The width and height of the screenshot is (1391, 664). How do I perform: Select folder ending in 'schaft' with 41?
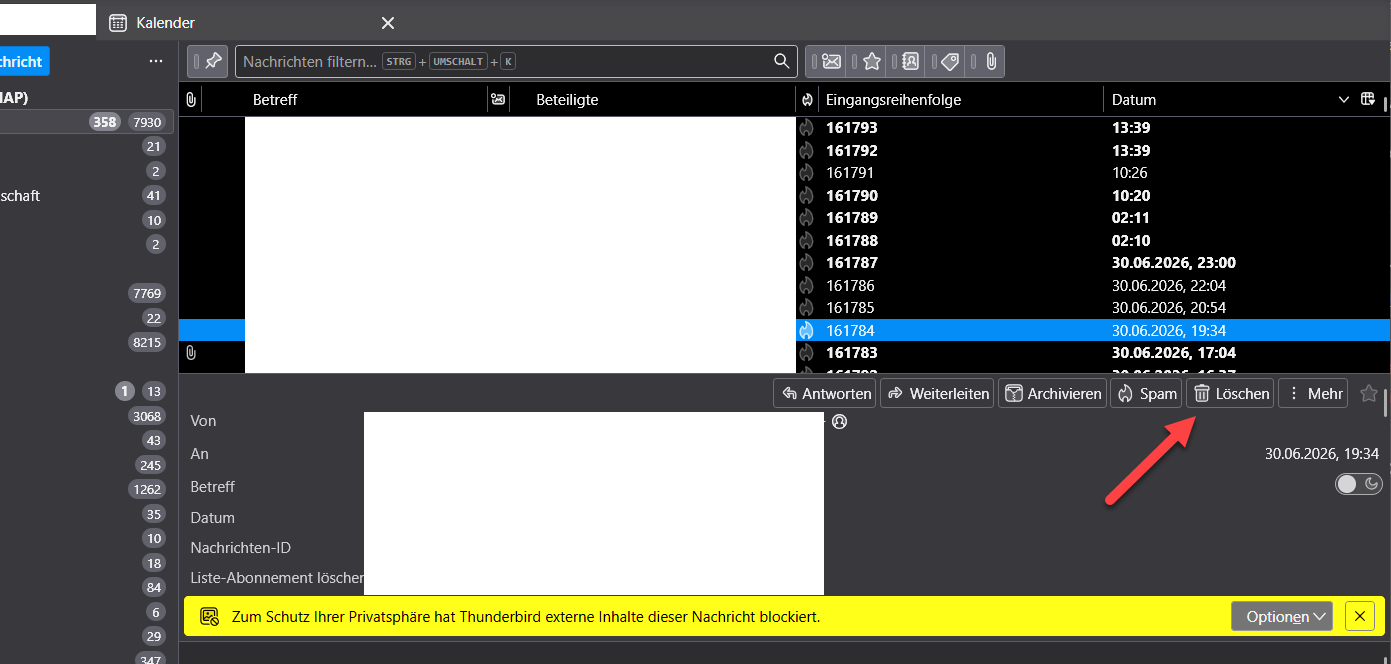coord(87,196)
